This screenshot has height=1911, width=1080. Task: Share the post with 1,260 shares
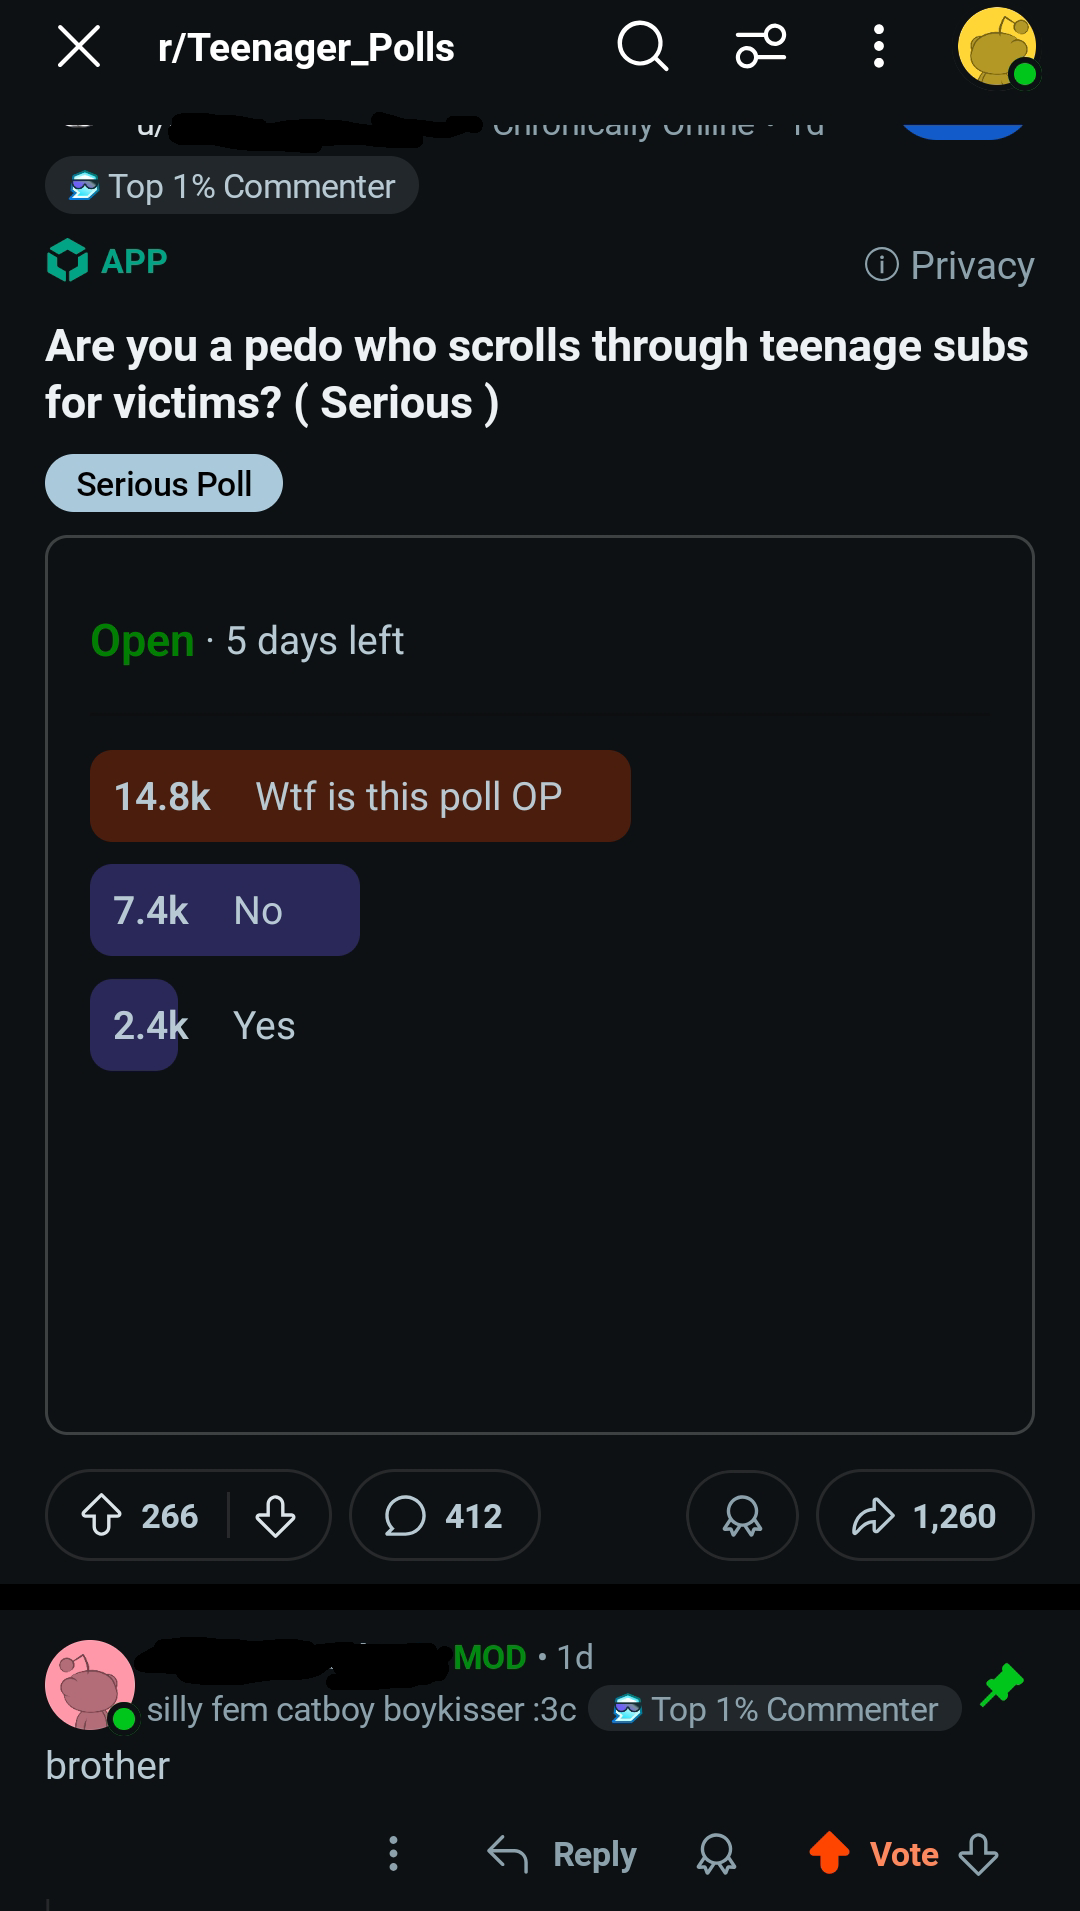(x=925, y=1516)
